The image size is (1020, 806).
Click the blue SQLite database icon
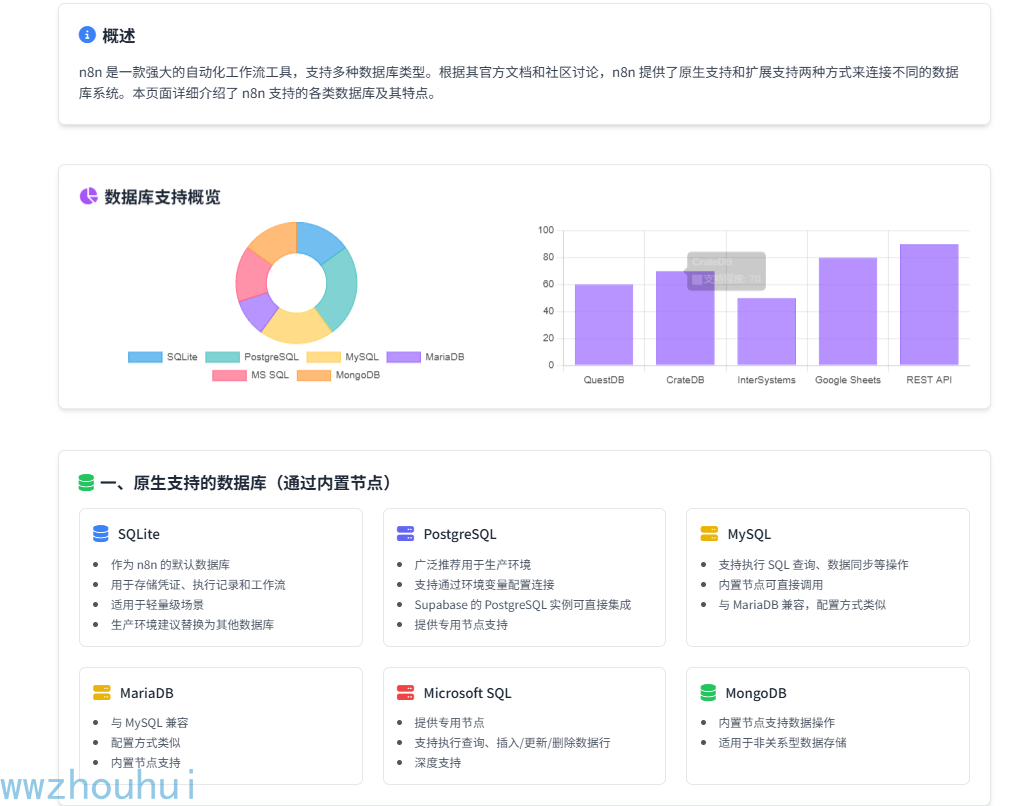101,533
